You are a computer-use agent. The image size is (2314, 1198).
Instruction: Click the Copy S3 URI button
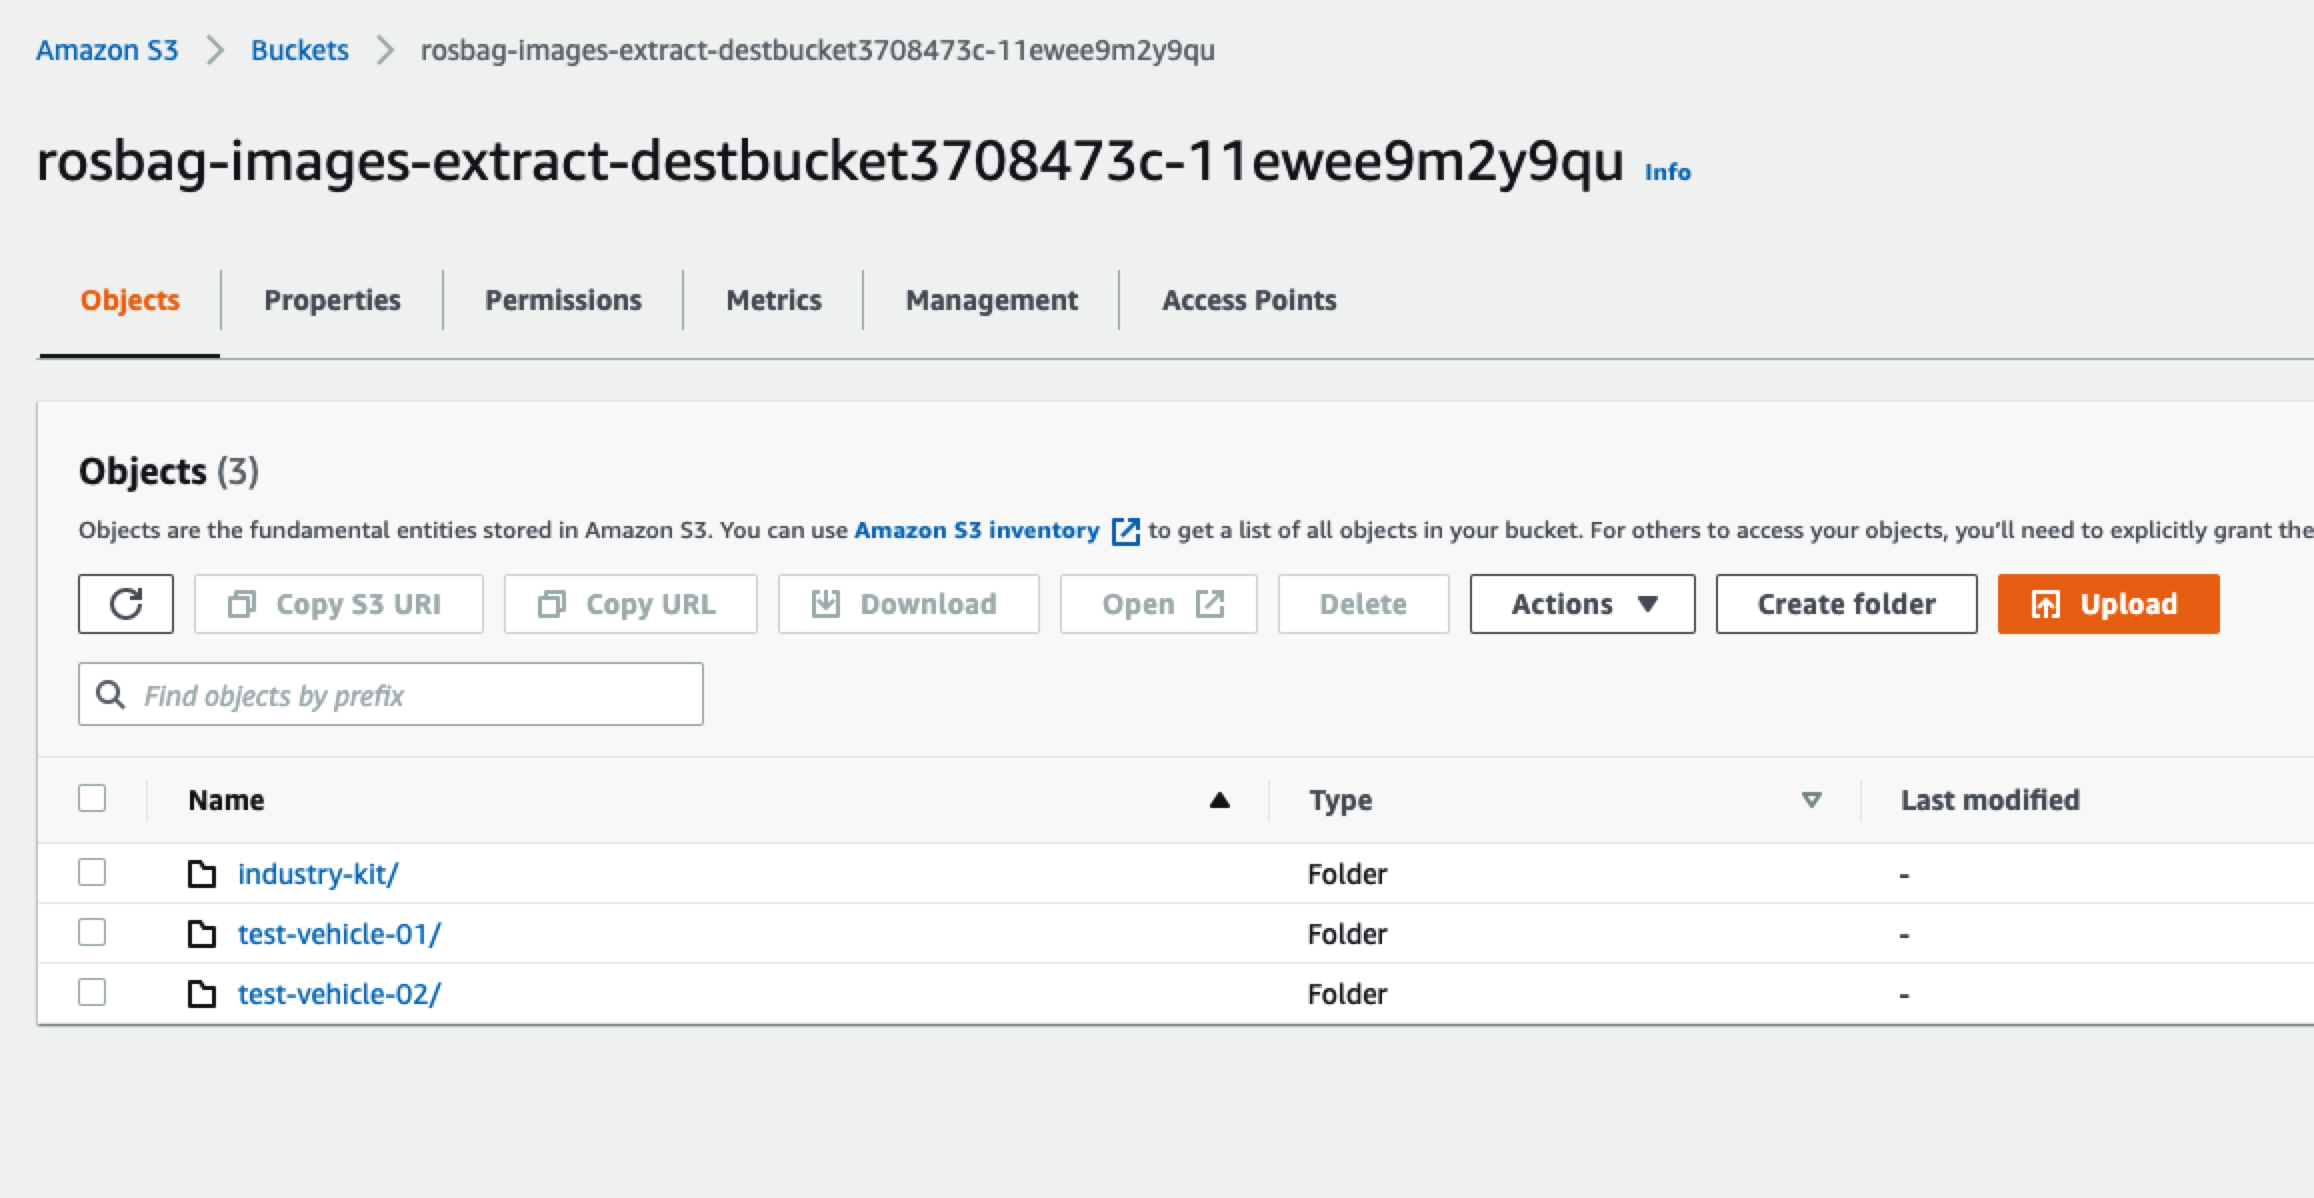pyautogui.click(x=339, y=604)
